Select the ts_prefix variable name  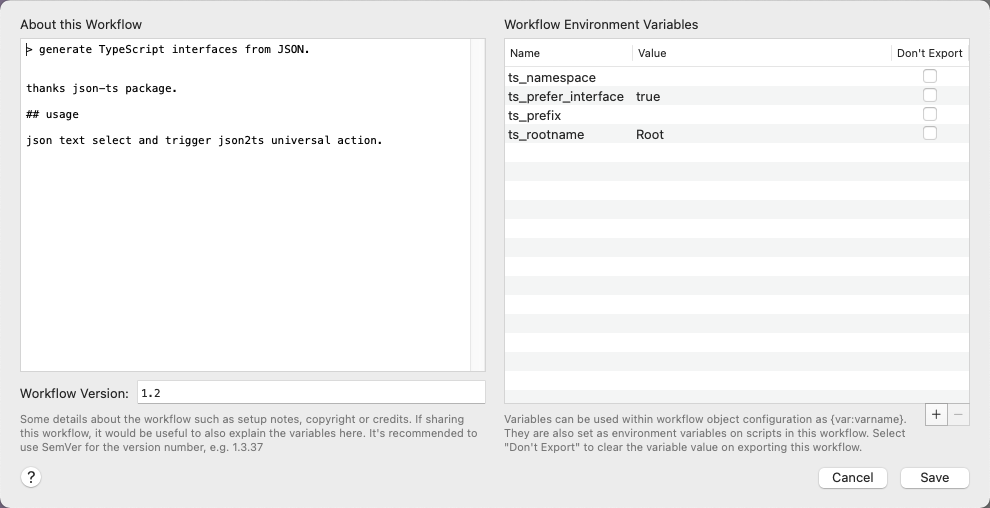tap(534, 116)
